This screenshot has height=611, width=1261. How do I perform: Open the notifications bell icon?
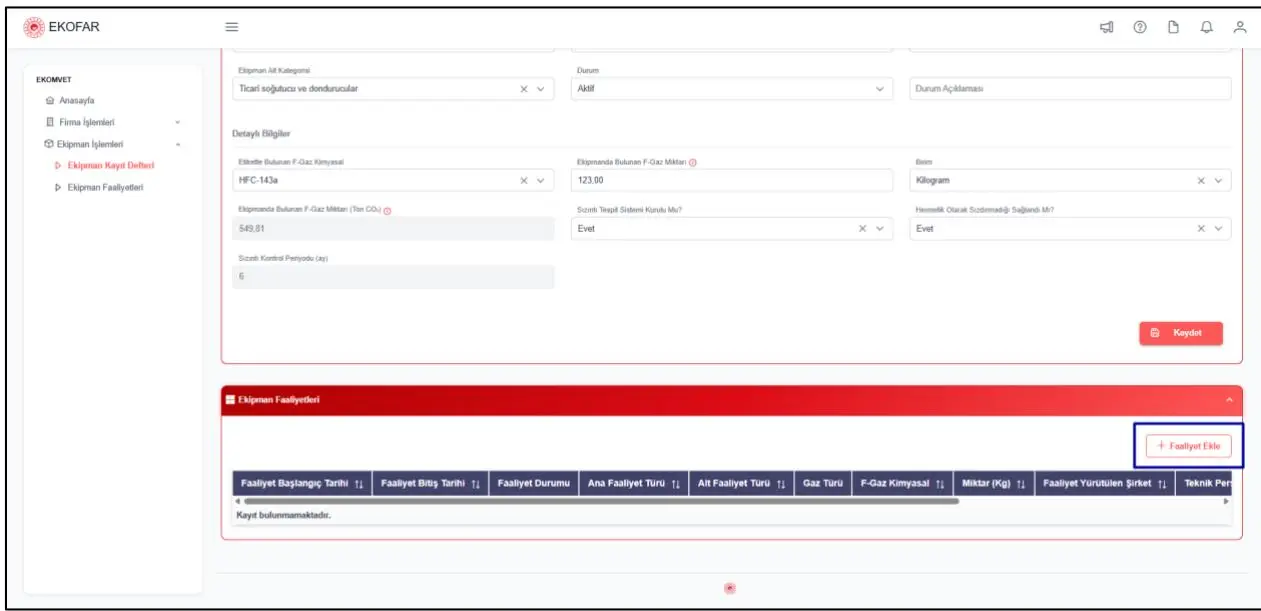(x=1207, y=27)
